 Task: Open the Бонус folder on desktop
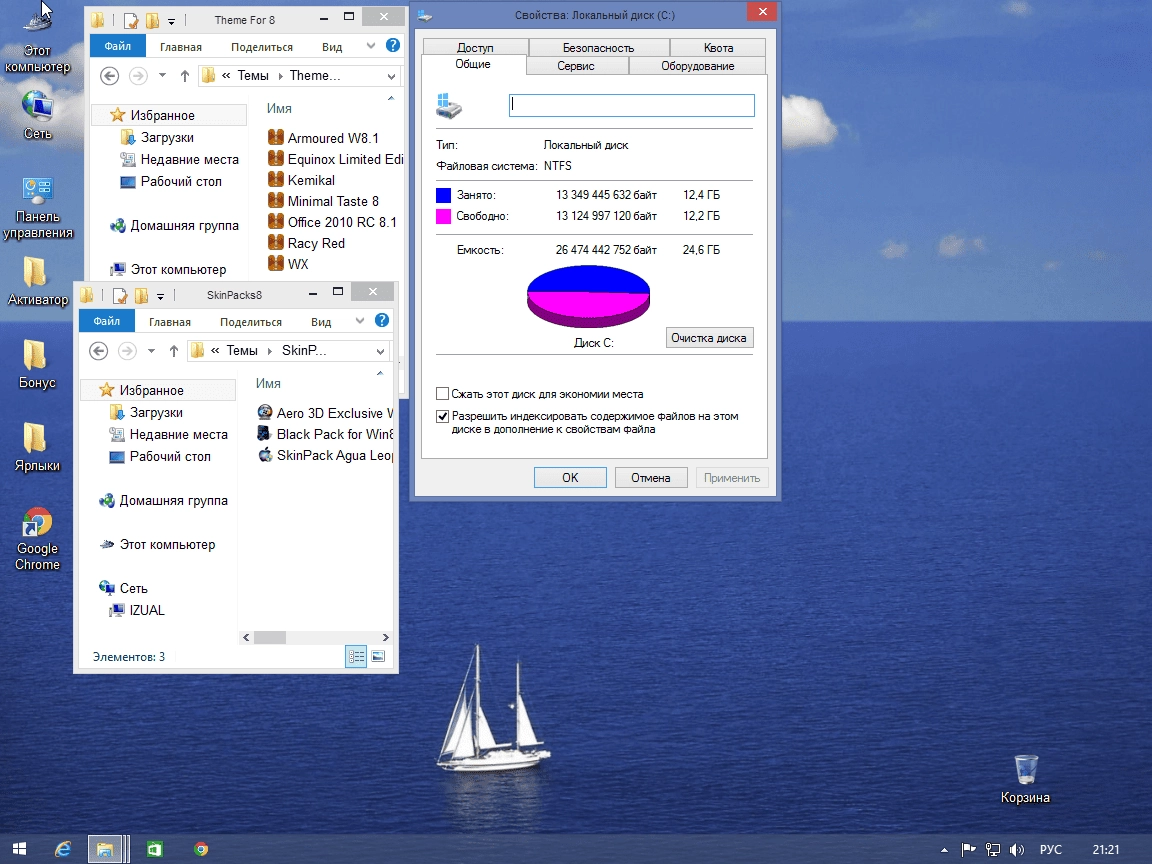pyautogui.click(x=37, y=364)
